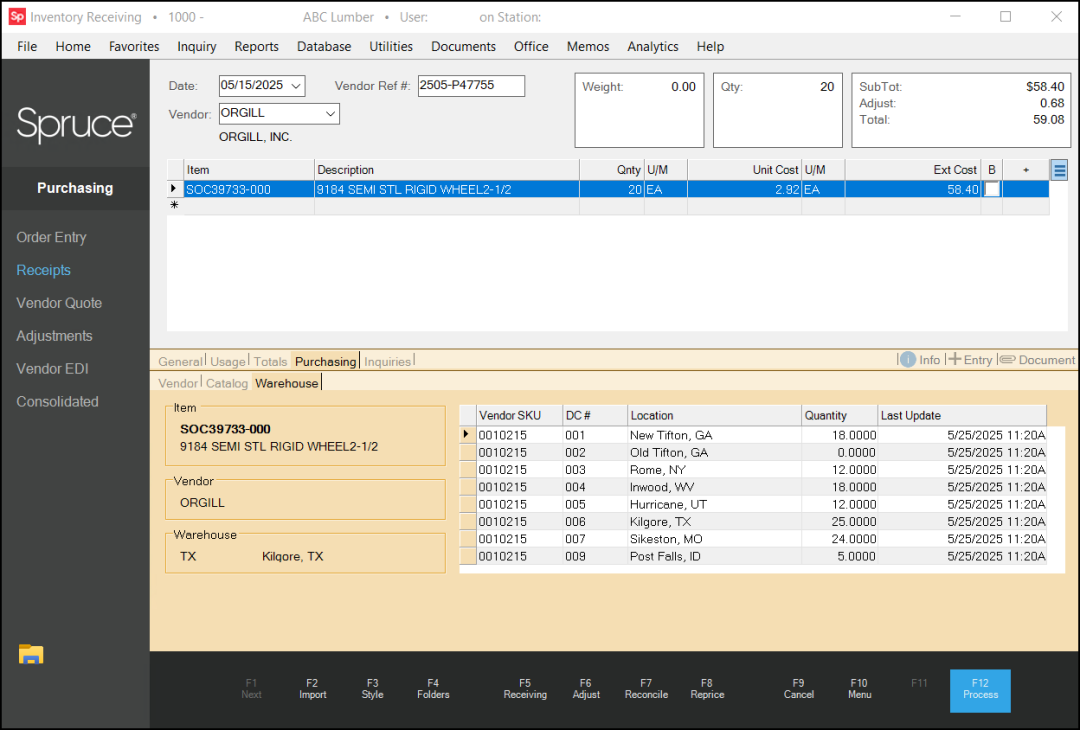Click the F7 Reconcile button
The image size is (1080, 730).
pyautogui.click(x=646, y=689)
